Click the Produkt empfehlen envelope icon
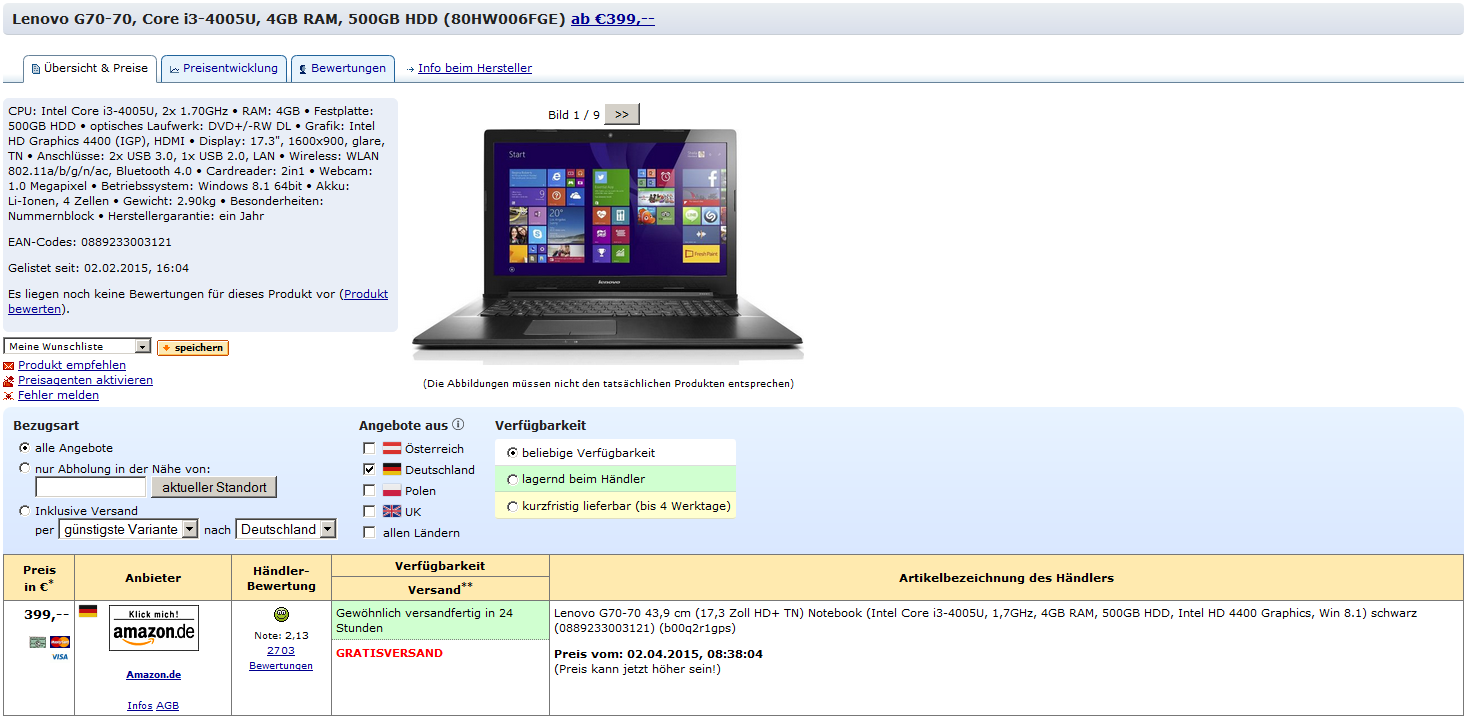The image size is (1466, 718). click(x=9, y=366)
